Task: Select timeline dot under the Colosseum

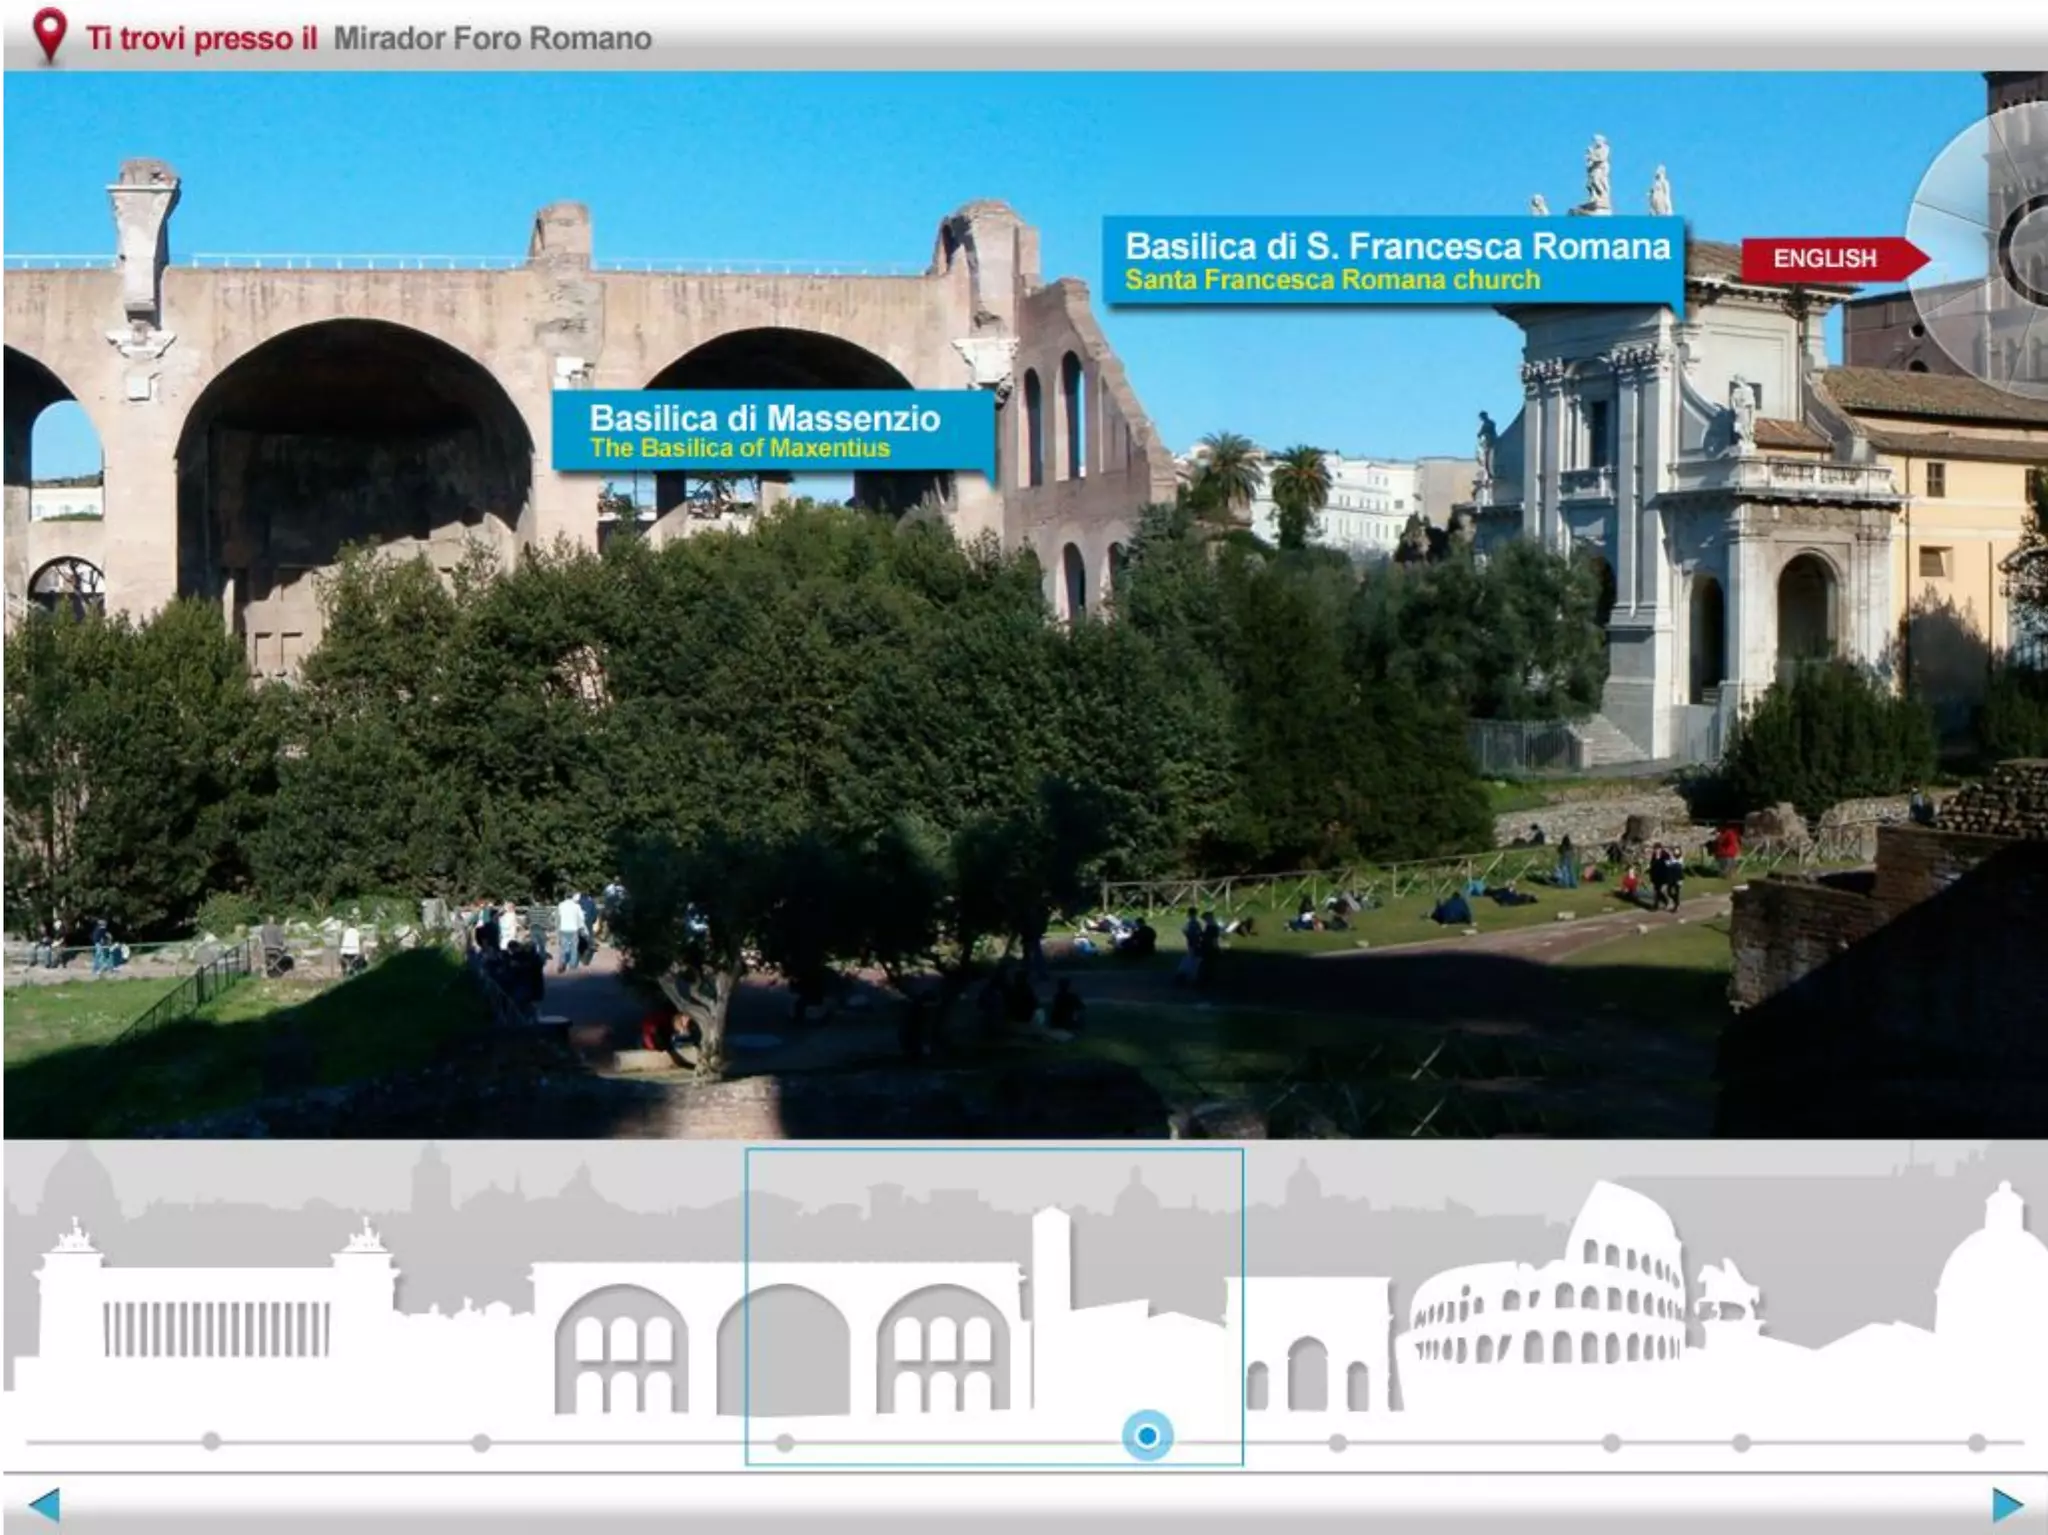Action: click(1611, 1442)
